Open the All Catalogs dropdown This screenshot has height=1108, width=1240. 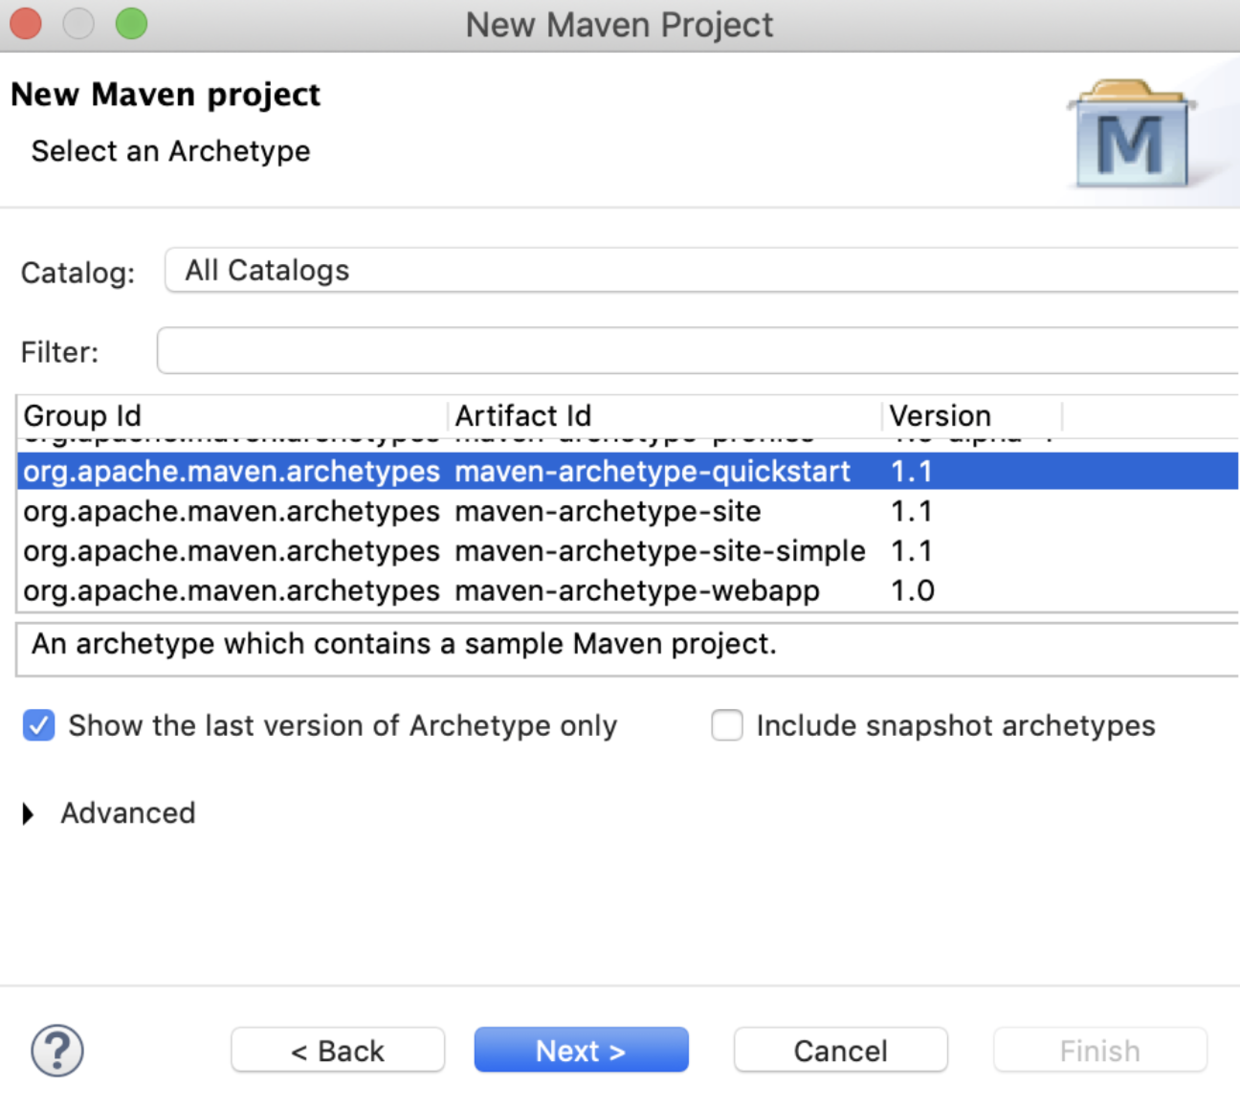point(702,270)
